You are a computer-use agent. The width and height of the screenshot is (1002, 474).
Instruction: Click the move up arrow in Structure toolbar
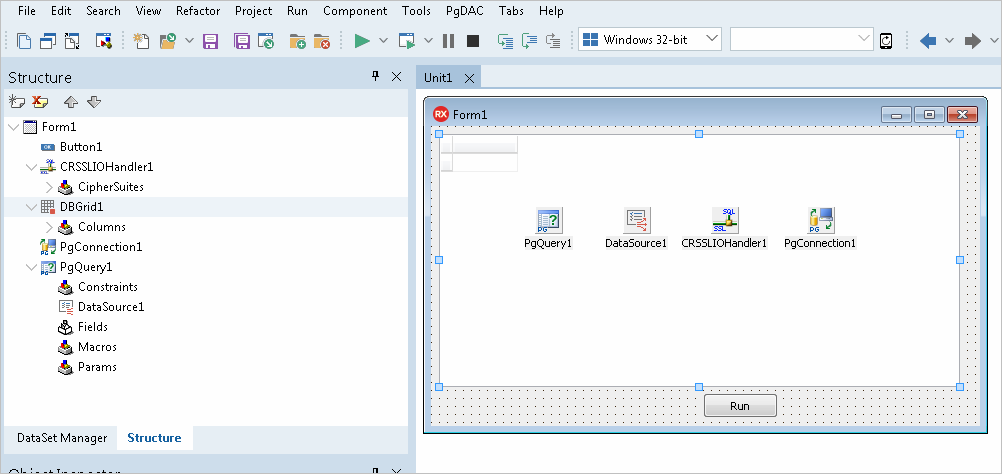coord(71,102)
